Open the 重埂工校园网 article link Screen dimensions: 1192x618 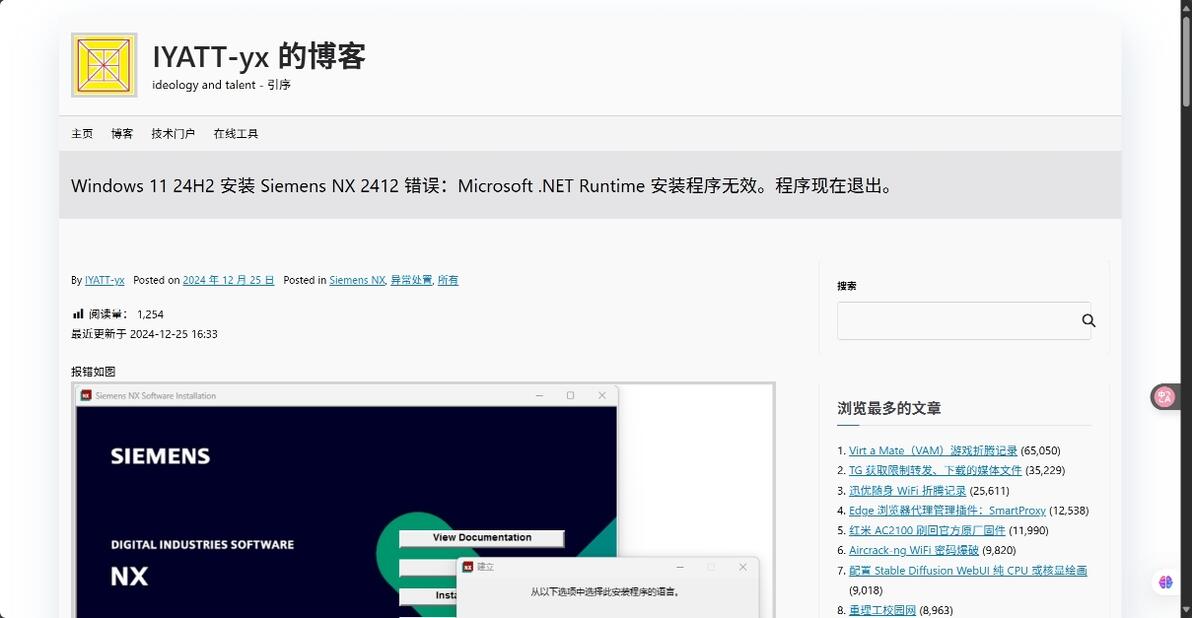coord(882,610)
